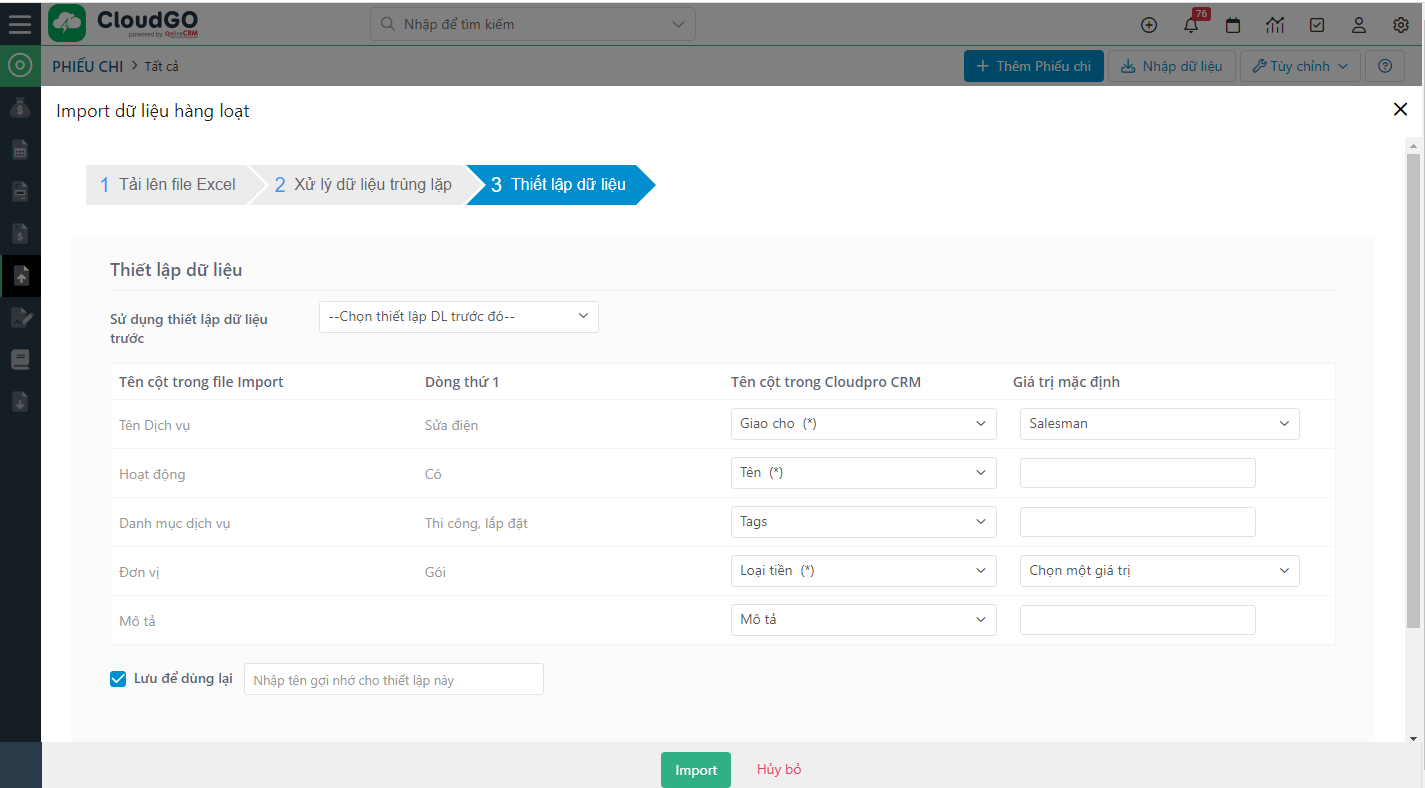The height and width of the screenshot is (788, 1425).
Task: Open the notifications bell icon
Action: pos(1190,26)
